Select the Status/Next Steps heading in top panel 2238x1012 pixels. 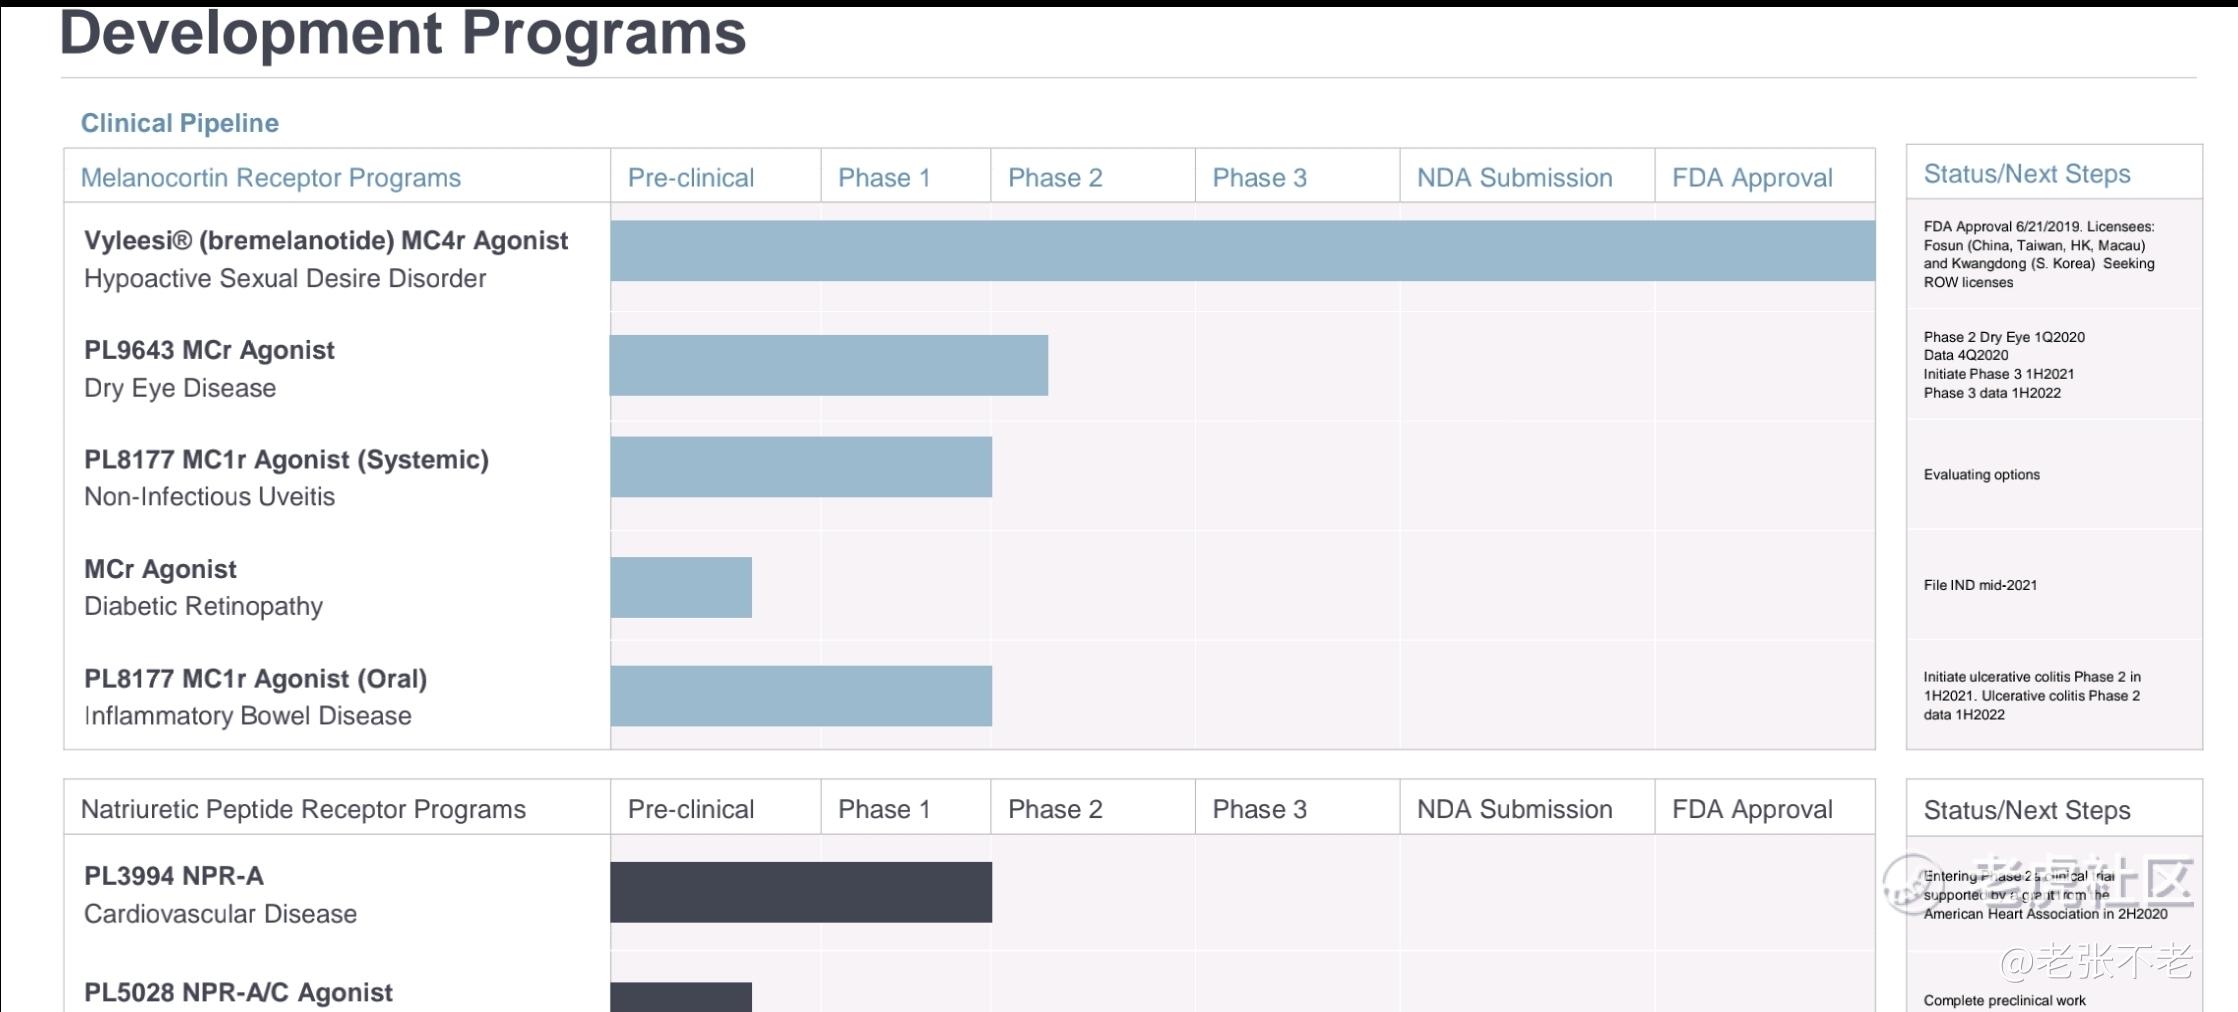pyautogui.click(x=2027, y=174)
